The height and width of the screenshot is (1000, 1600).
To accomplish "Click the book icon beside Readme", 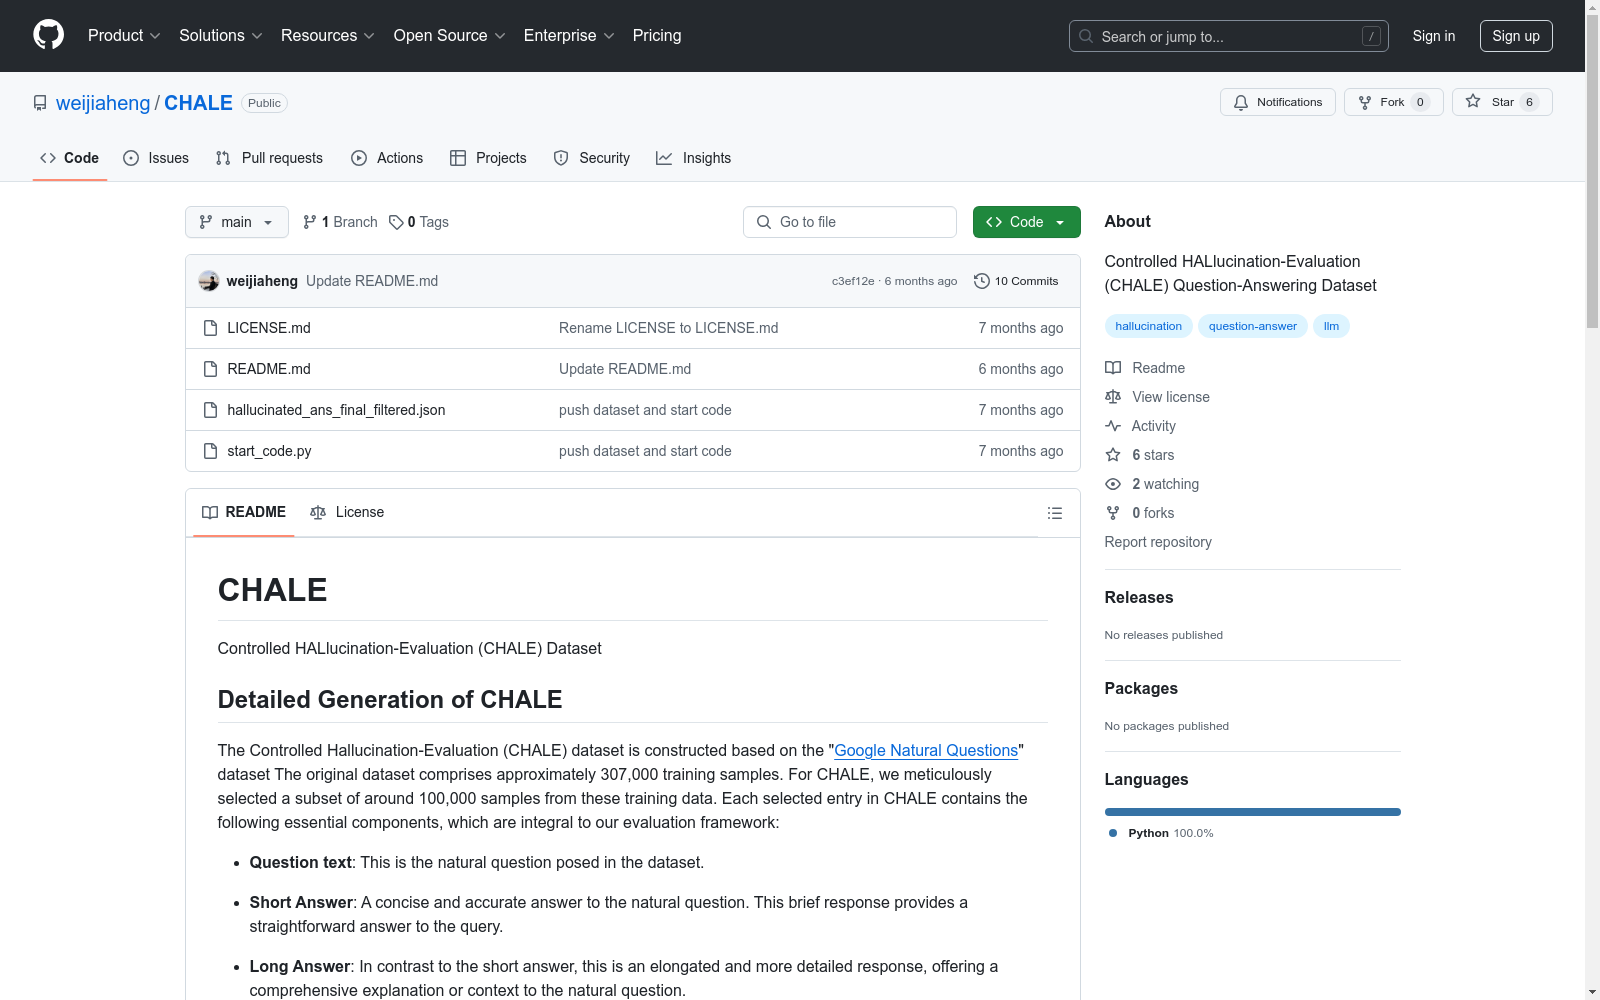I will point(1113,368).
